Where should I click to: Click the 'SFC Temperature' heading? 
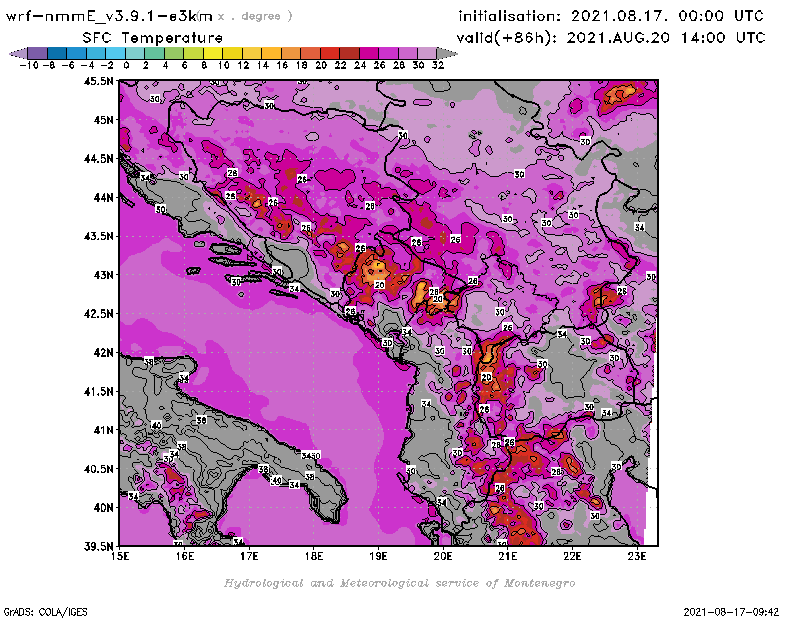pos(153,38)
